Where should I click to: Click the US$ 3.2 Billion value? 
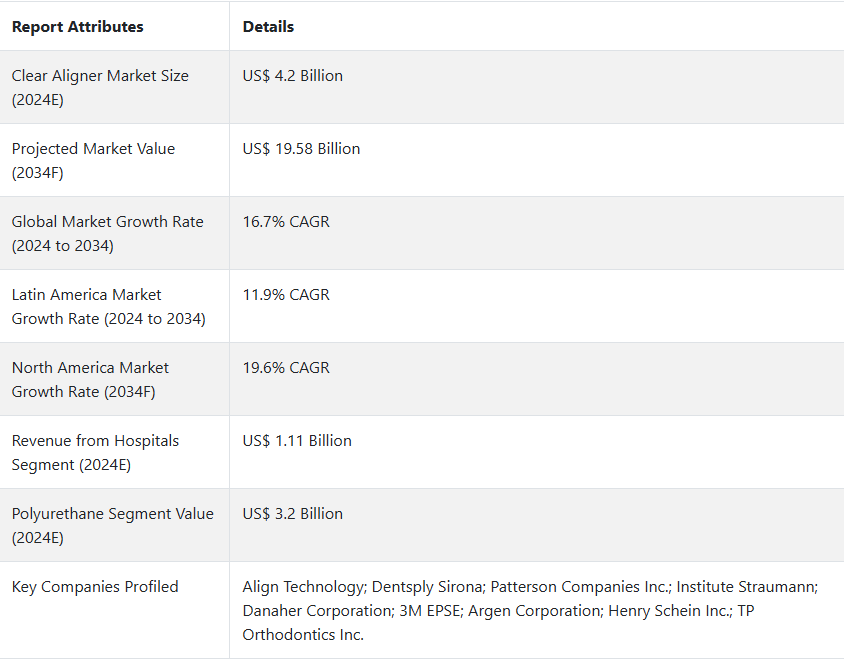[292, 514]
